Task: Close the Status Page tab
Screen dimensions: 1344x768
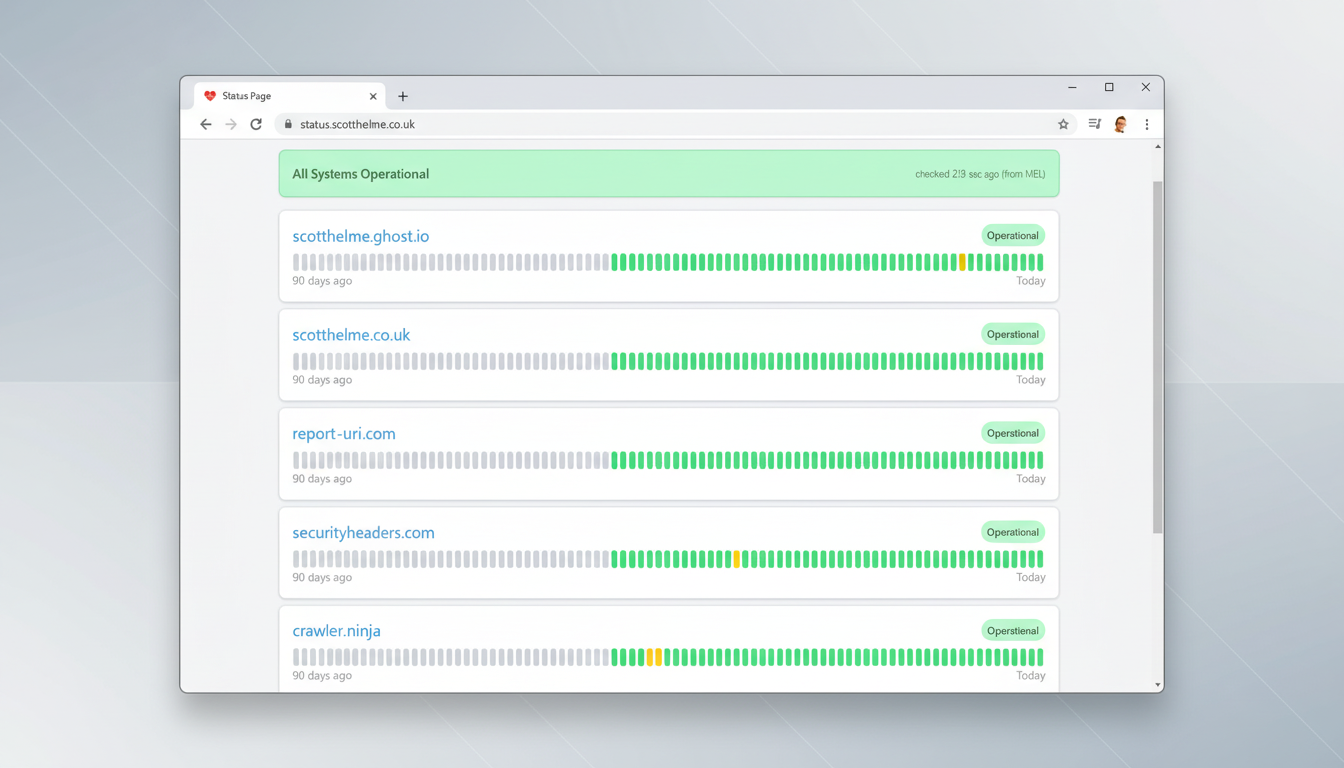Action: pyautogui.click(x=373, y=97)
